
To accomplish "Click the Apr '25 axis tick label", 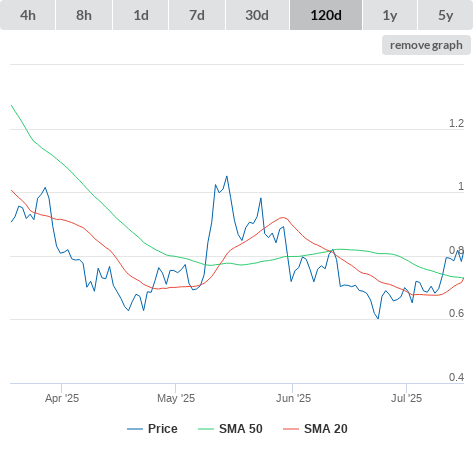I will (62, 398).
